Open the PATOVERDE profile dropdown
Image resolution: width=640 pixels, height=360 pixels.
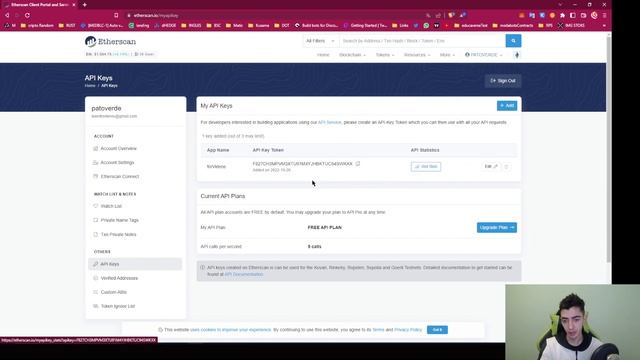click(x=484, y=55)
